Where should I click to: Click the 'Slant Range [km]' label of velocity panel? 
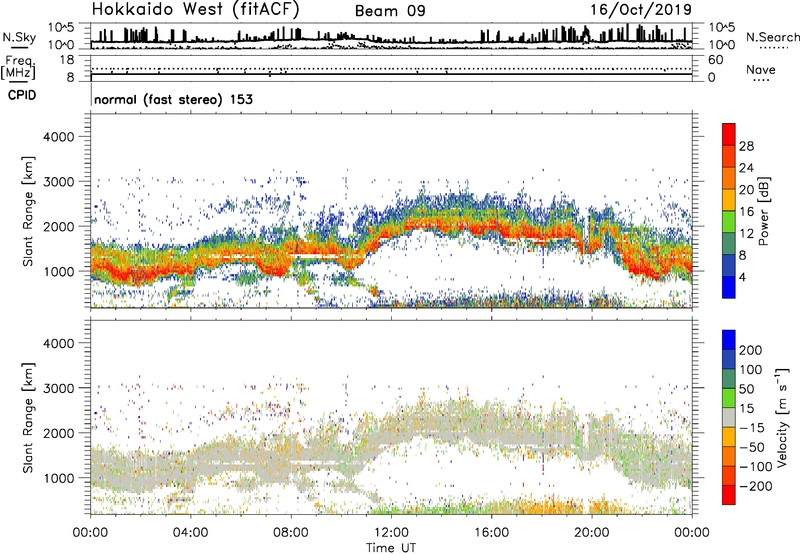coord(28,418)
